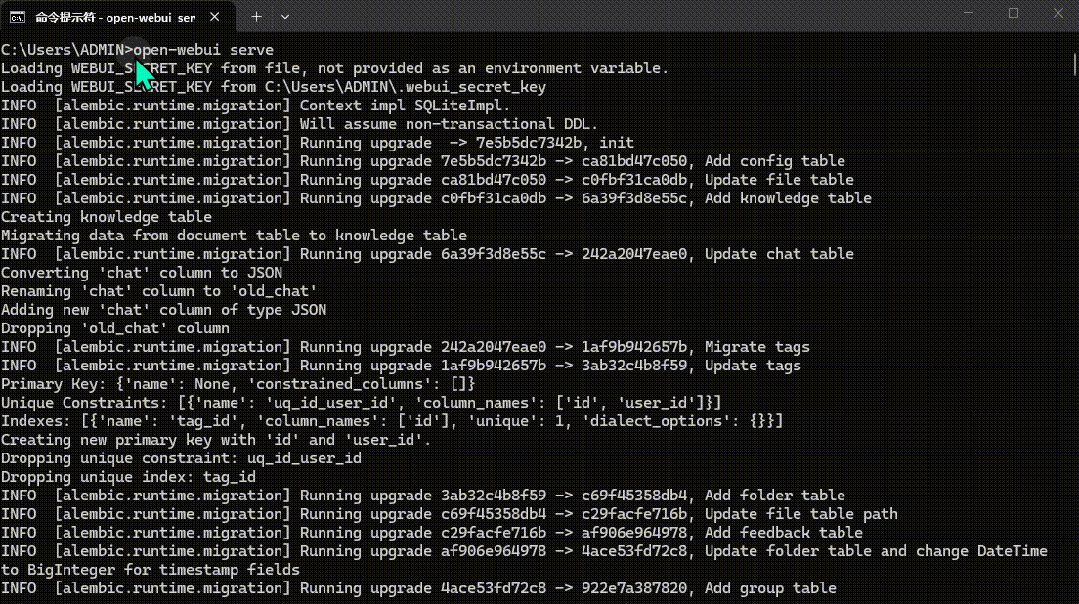This screenshot has height=604, width=1079.
Task: Click 'Dropping unique index: tag_id' line
Action: click(128, 477)
